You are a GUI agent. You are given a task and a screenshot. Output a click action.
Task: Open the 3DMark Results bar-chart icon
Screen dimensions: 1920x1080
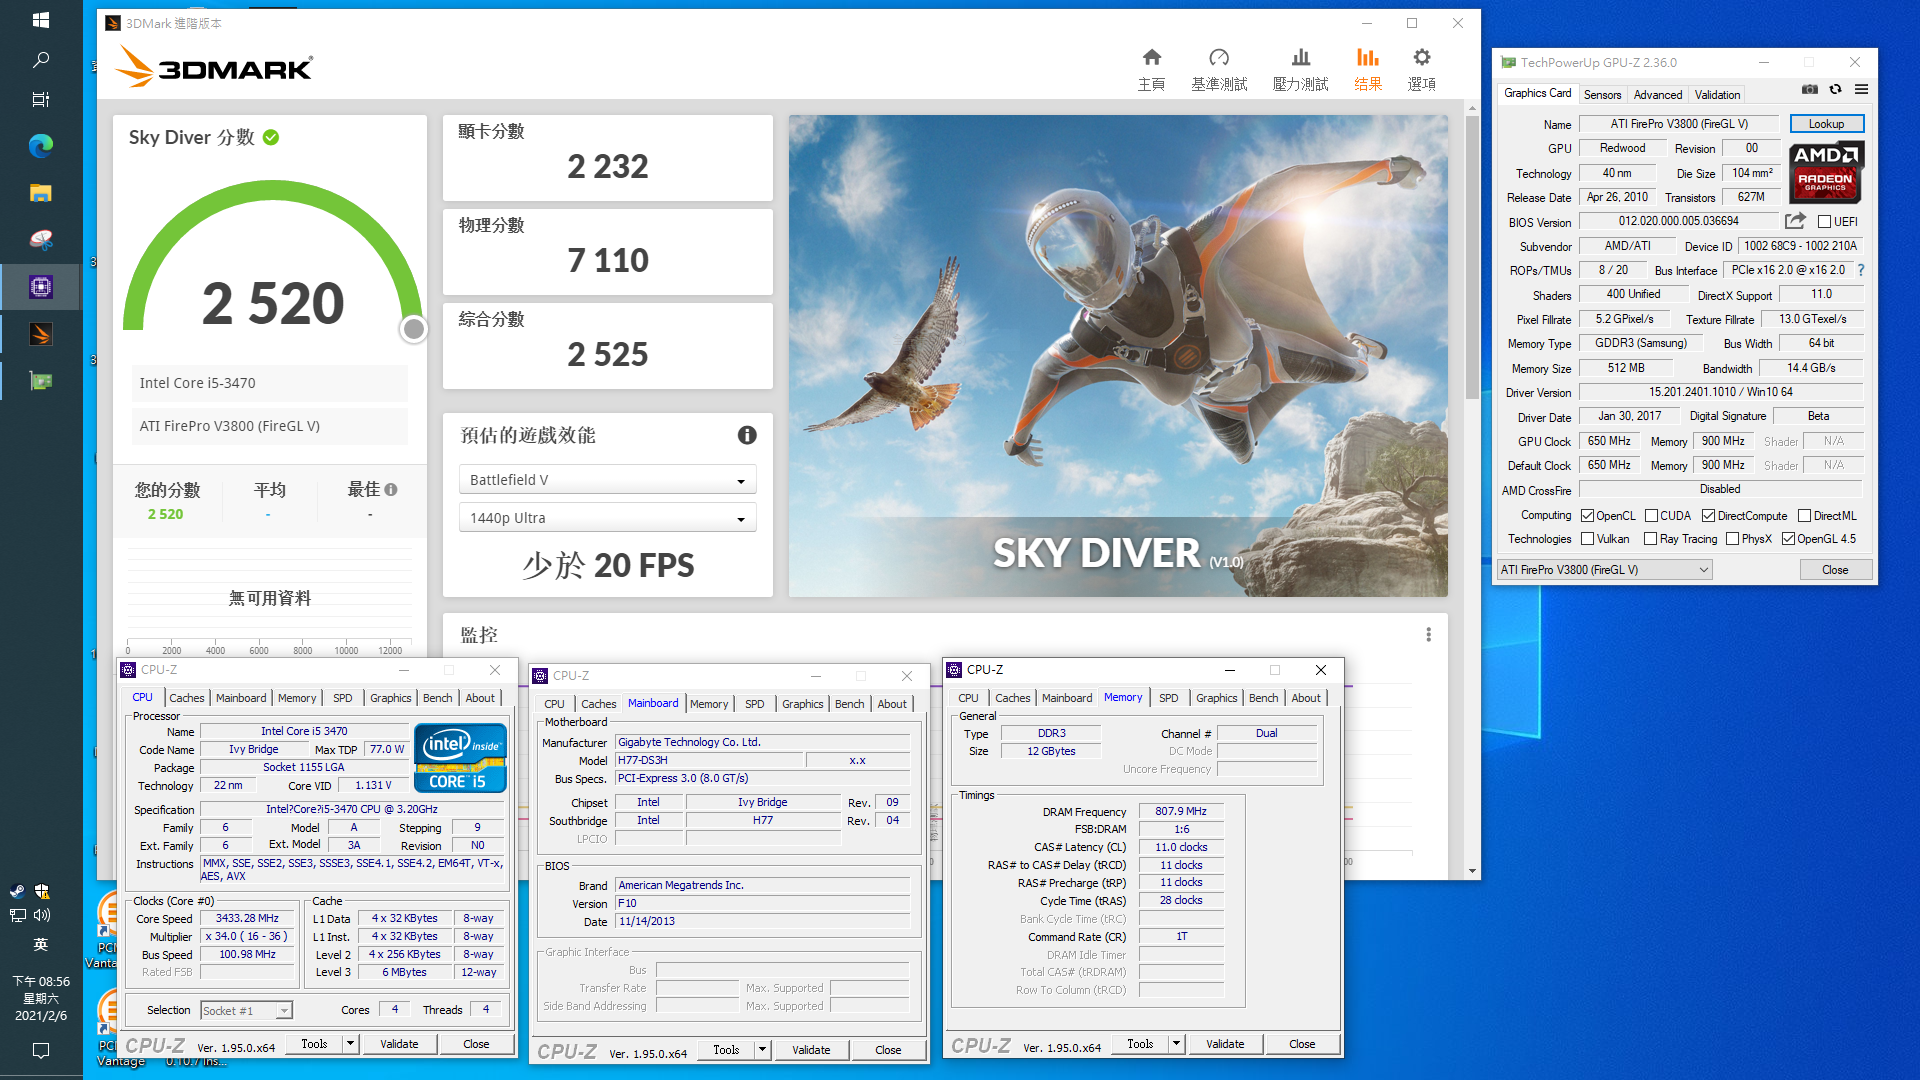click(1367, 58)
